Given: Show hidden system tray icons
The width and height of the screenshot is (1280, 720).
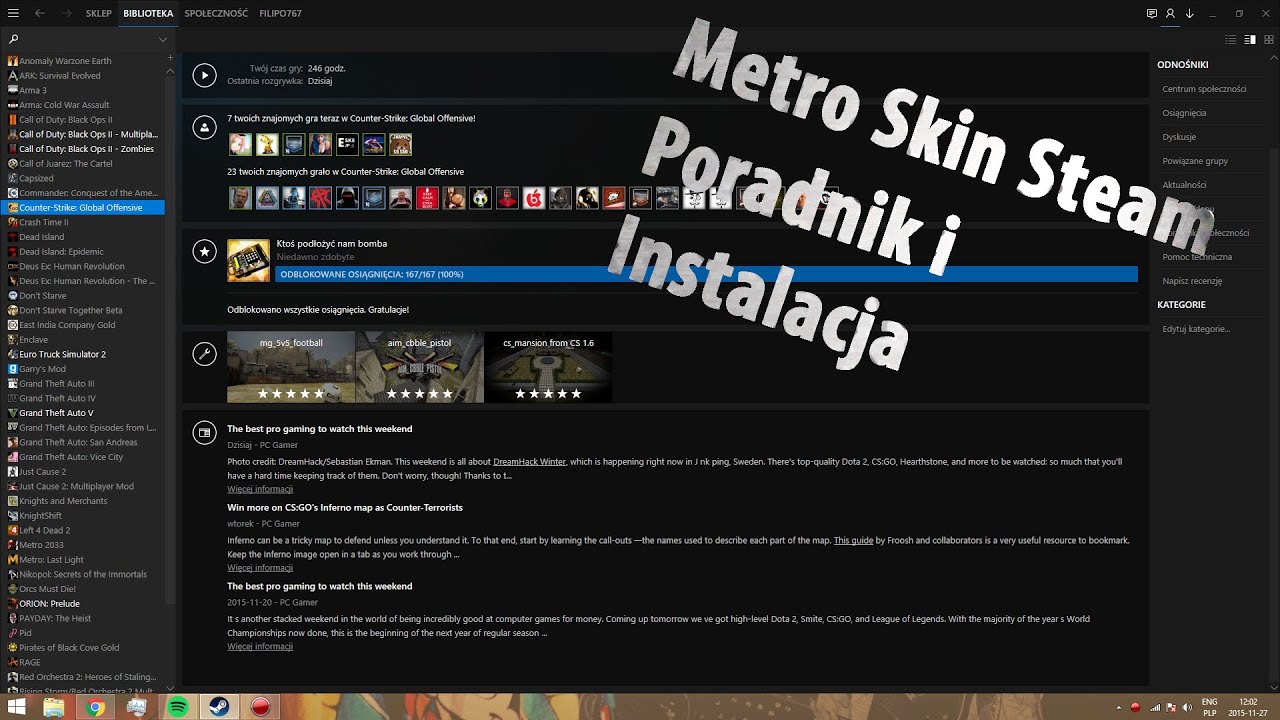Looking at the screenshot, I should (1119, 707).
